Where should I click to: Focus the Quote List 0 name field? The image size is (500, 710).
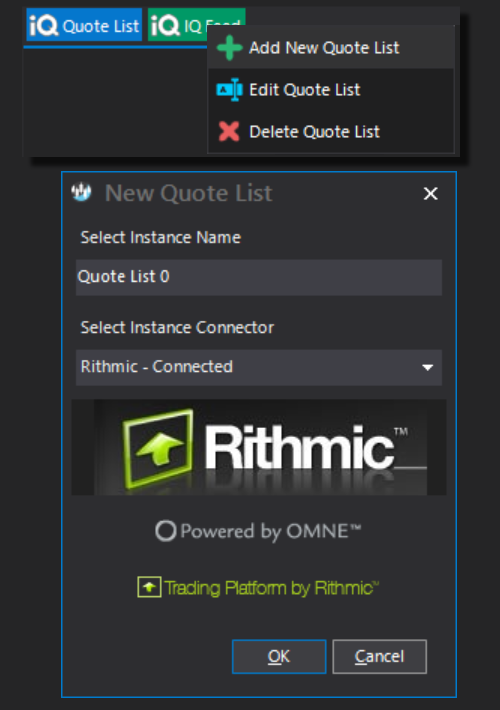(x=259, y=277)
